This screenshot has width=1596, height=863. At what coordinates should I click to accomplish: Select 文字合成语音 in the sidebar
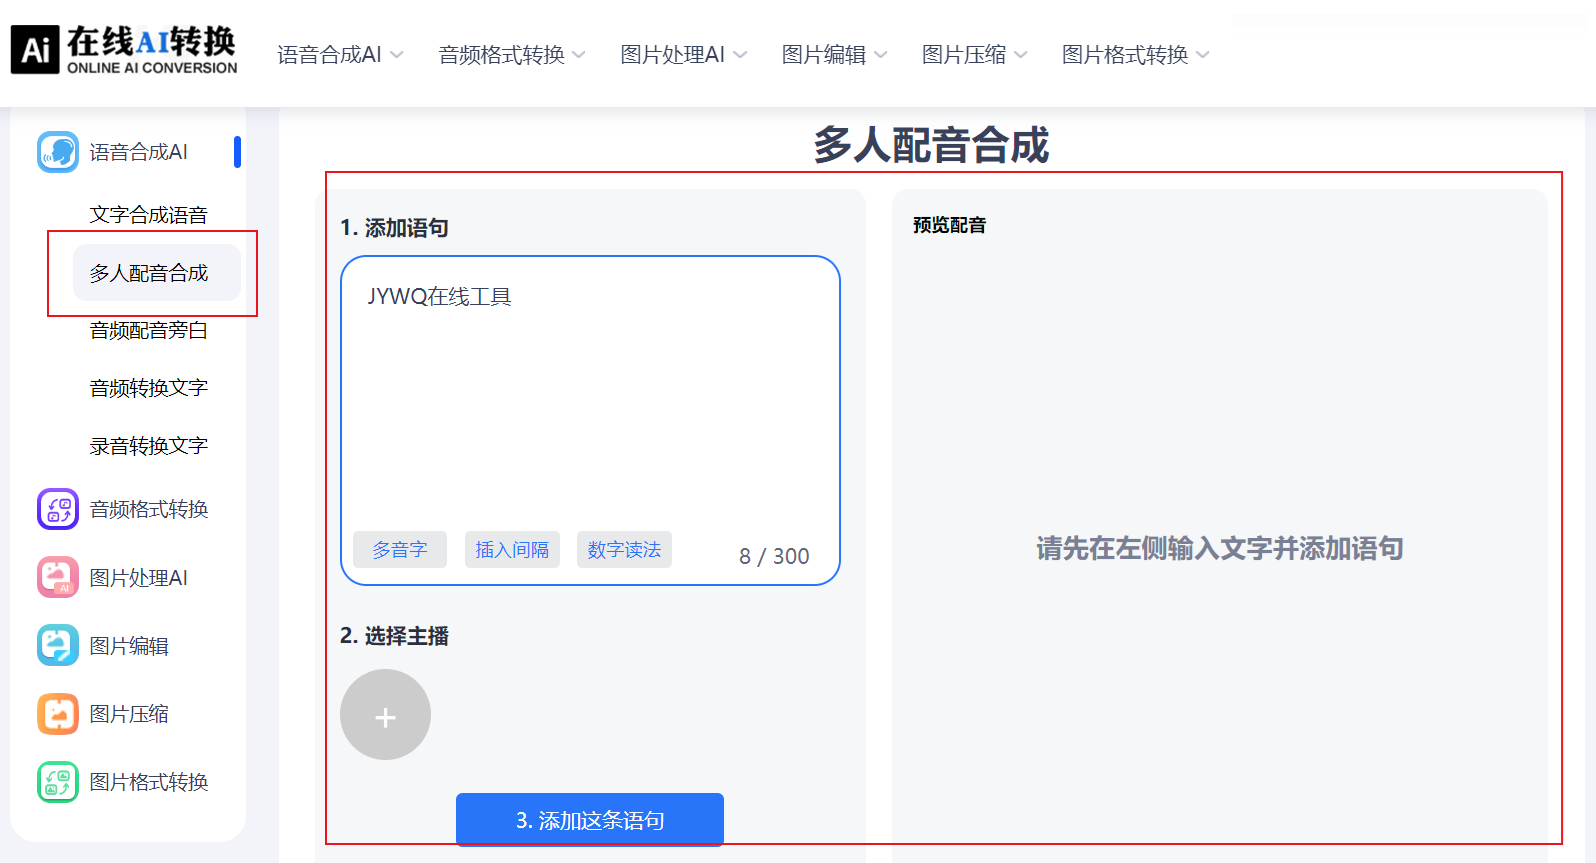click(x=148, y=215)
